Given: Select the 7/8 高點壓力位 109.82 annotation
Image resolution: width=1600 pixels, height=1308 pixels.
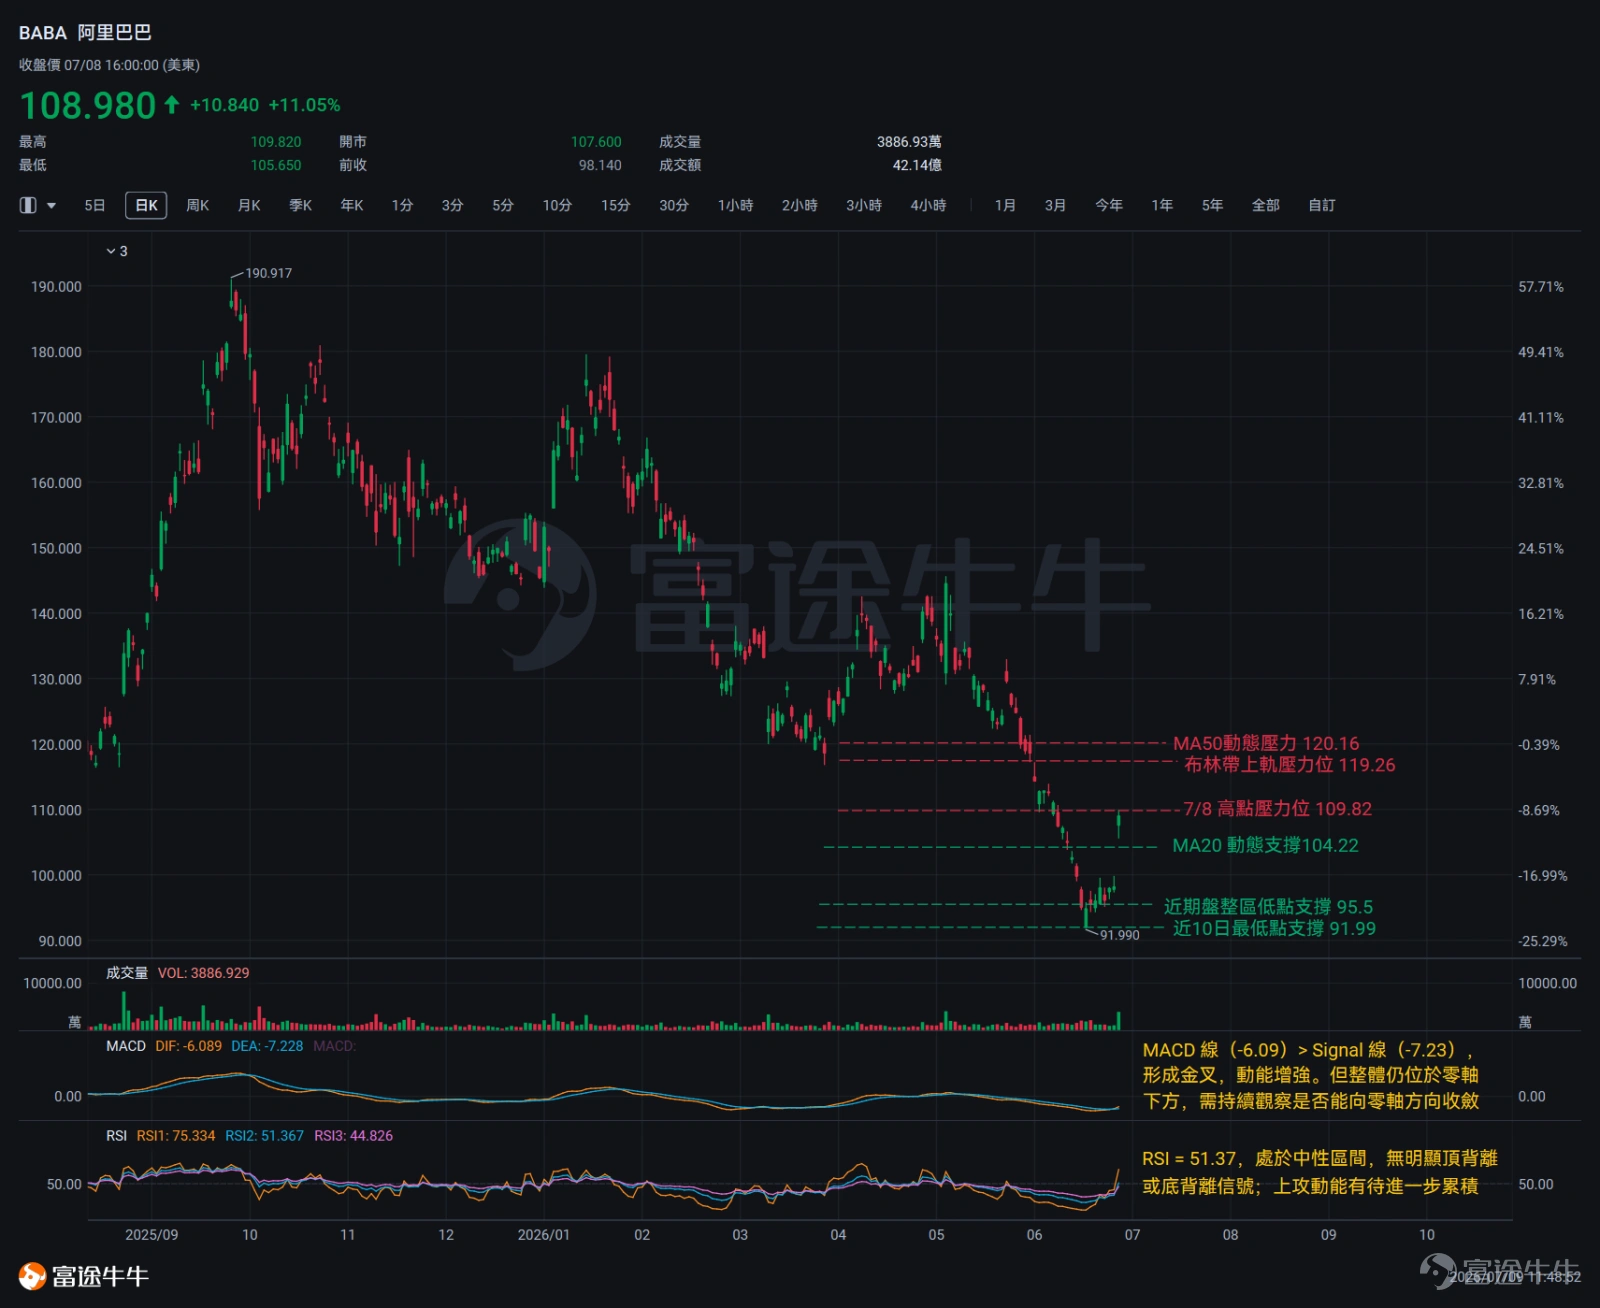Looking at the screenshot, I should point(1278,809).
